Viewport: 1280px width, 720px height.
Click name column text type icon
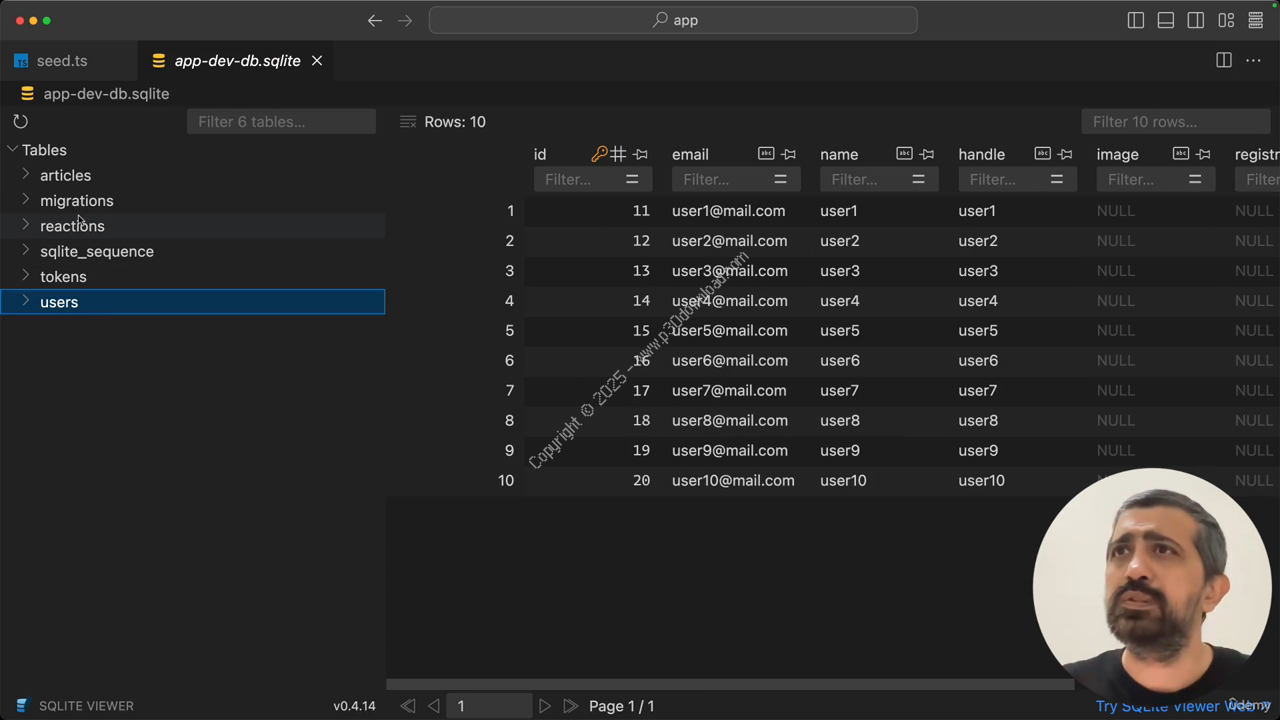[904, 154]
